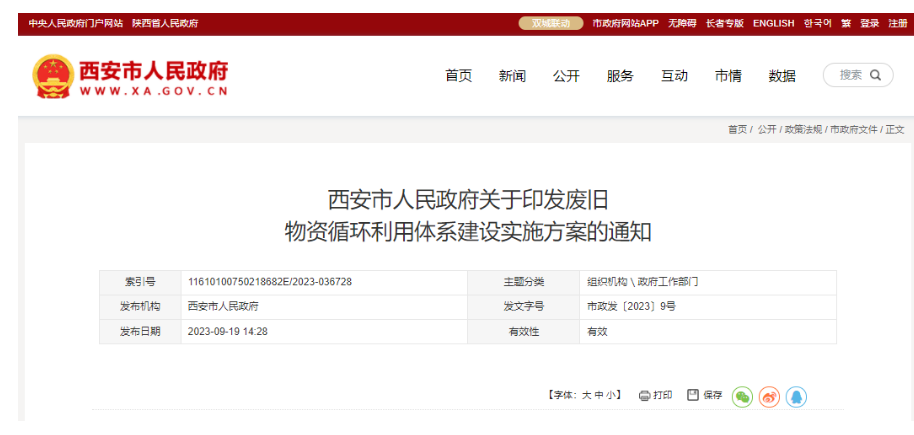Open the 服务 navigation menu
Image resolution: width=914 pixels, height=435 pixels.
coord(620,76)
